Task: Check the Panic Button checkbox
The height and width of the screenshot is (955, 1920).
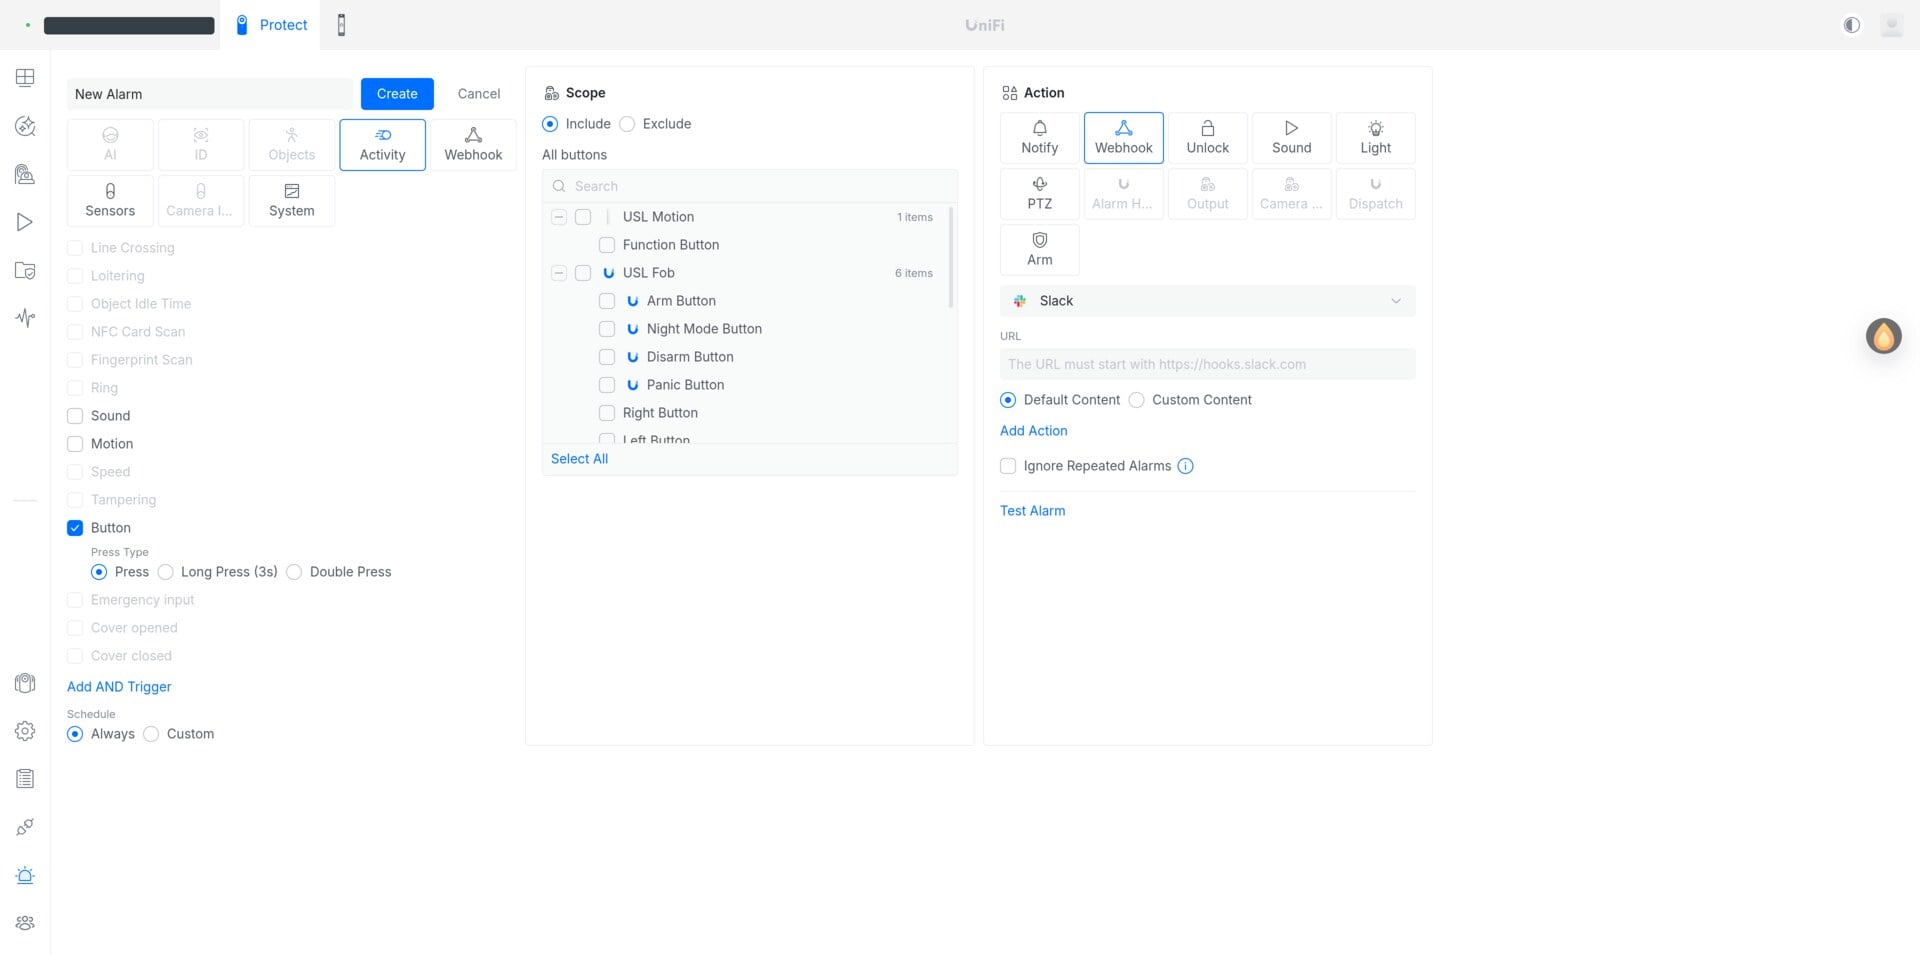Action: pyautogui.click(x=607, y=385)
